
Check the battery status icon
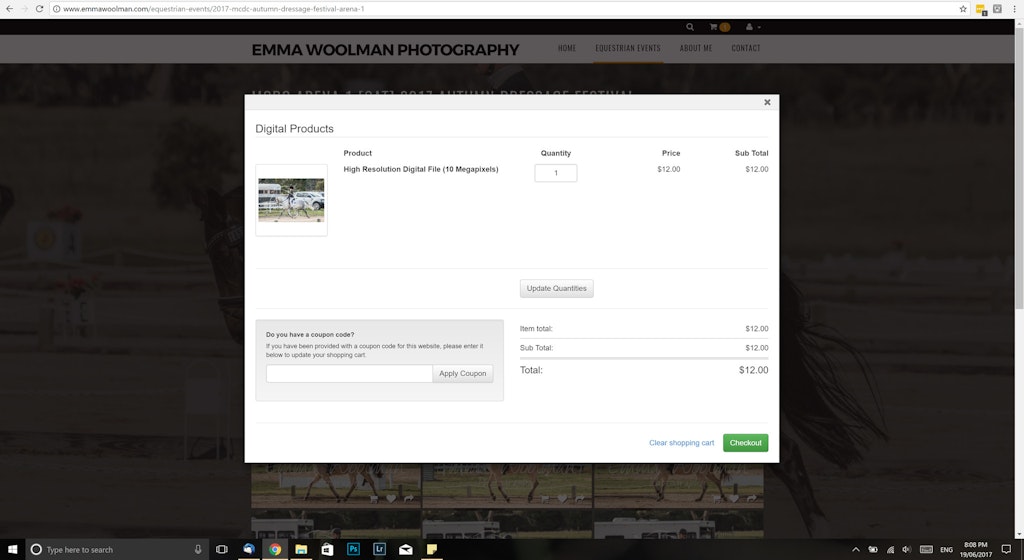tap(873, 550)
